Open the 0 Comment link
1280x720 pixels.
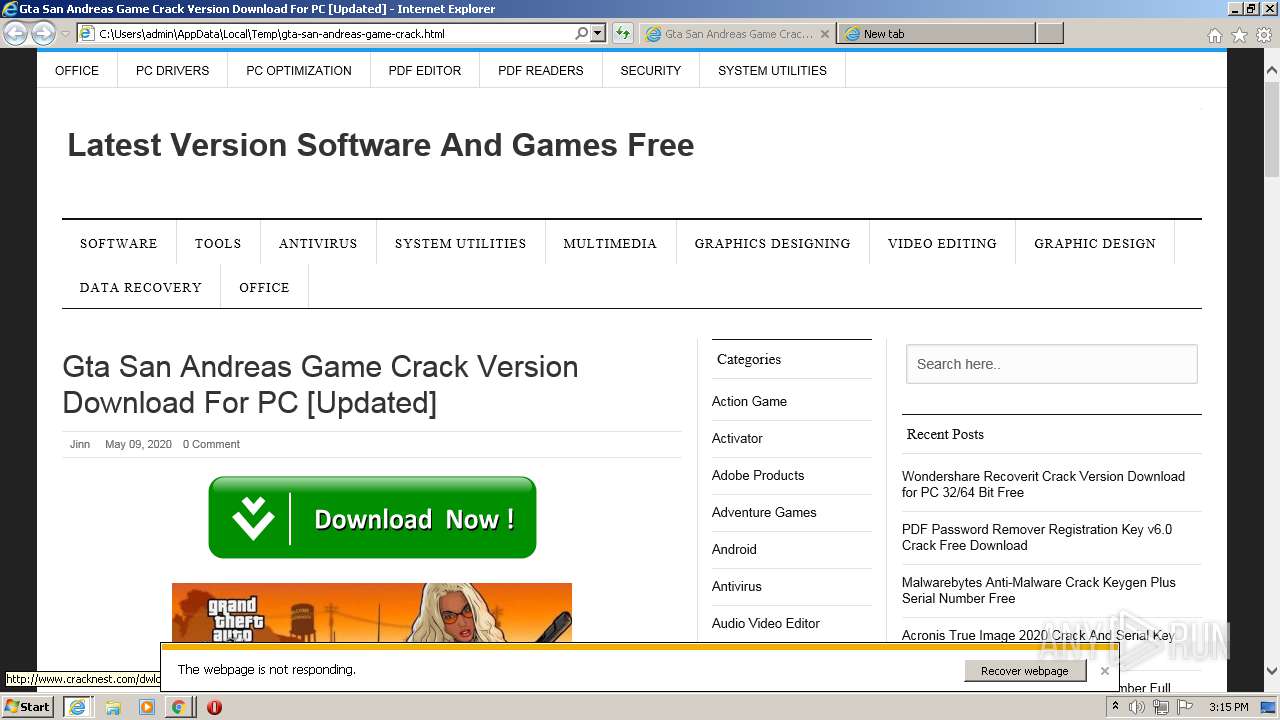(211, 444)
